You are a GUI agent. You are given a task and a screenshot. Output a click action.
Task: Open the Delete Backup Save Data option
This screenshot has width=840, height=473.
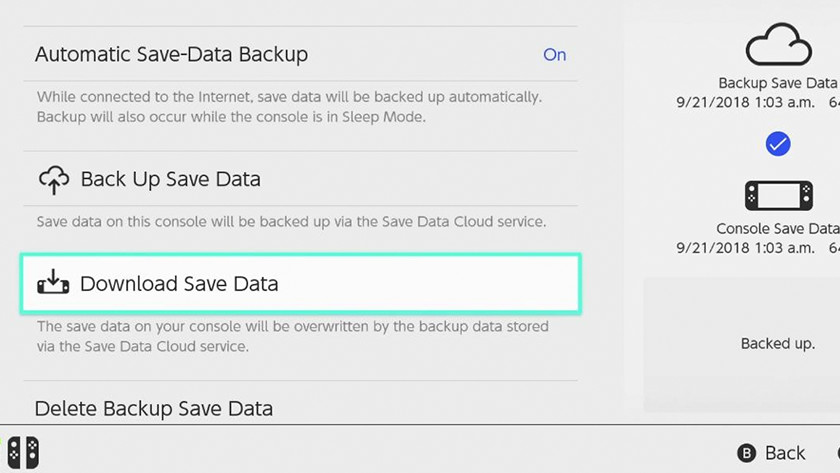[x=153, y=408]
